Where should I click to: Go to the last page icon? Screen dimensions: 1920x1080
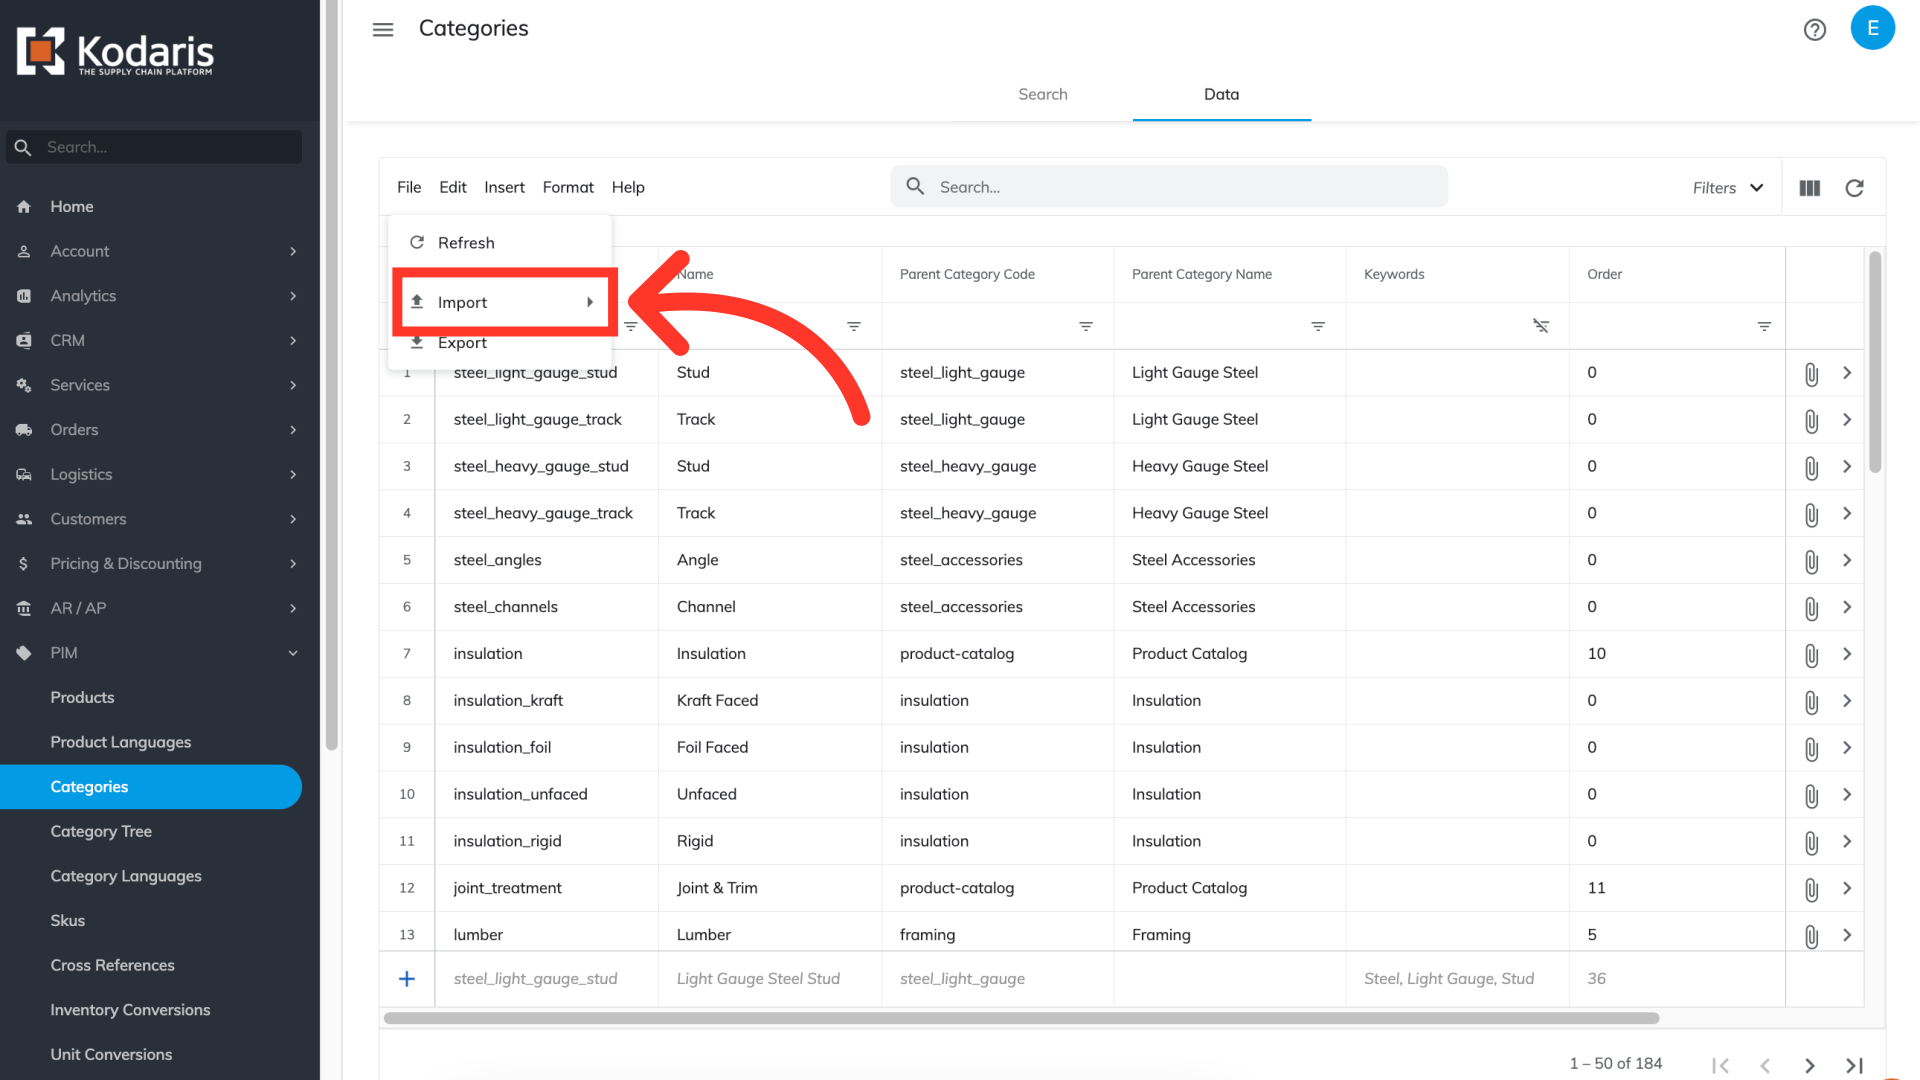[1854, 1065]
